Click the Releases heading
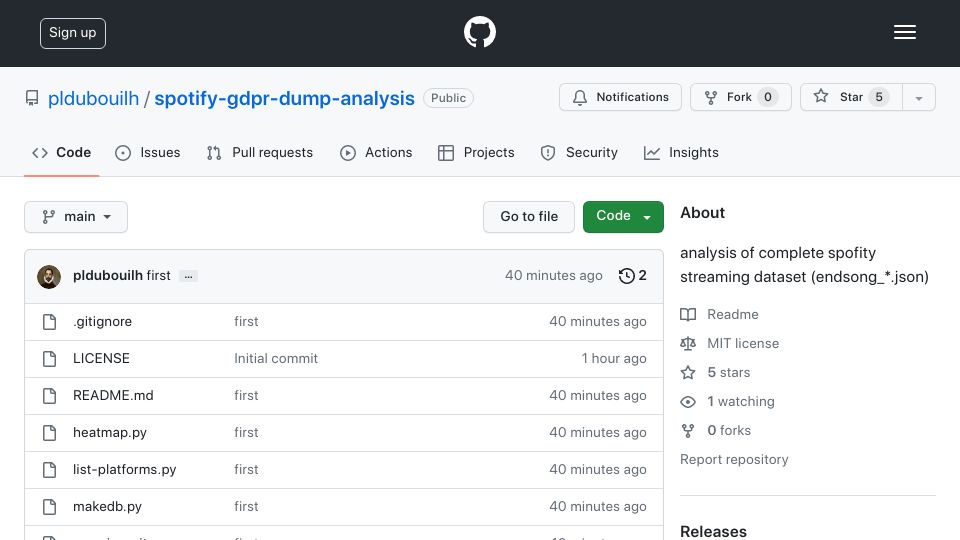 coord(713,531)
